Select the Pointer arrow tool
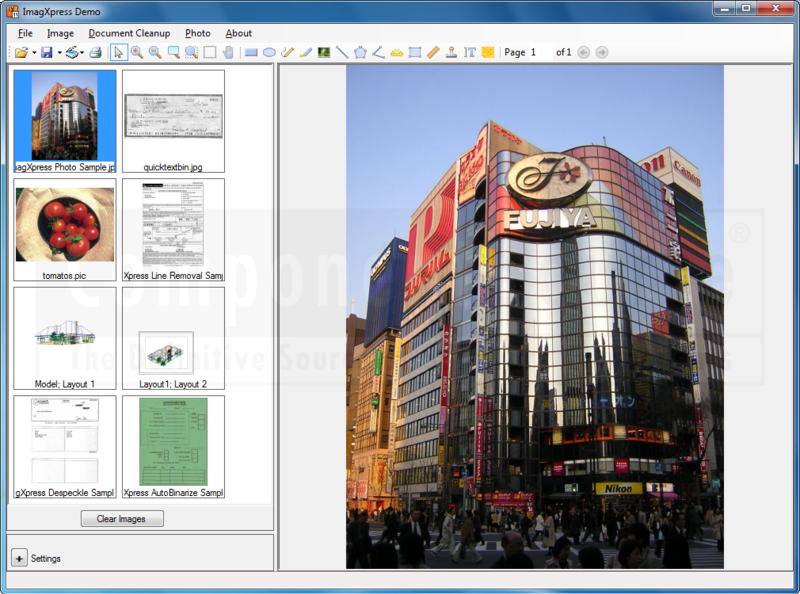The width and height of the screenshot is (800, 594). (x=118, y=52)
